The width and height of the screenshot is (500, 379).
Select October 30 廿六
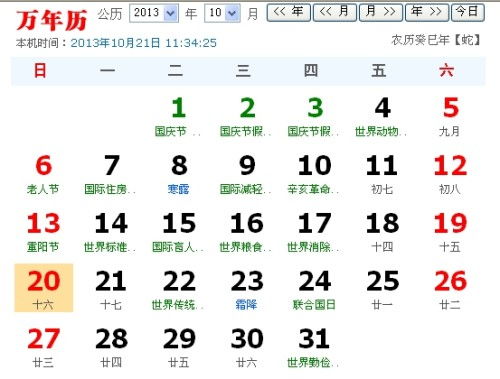point(247,347)
